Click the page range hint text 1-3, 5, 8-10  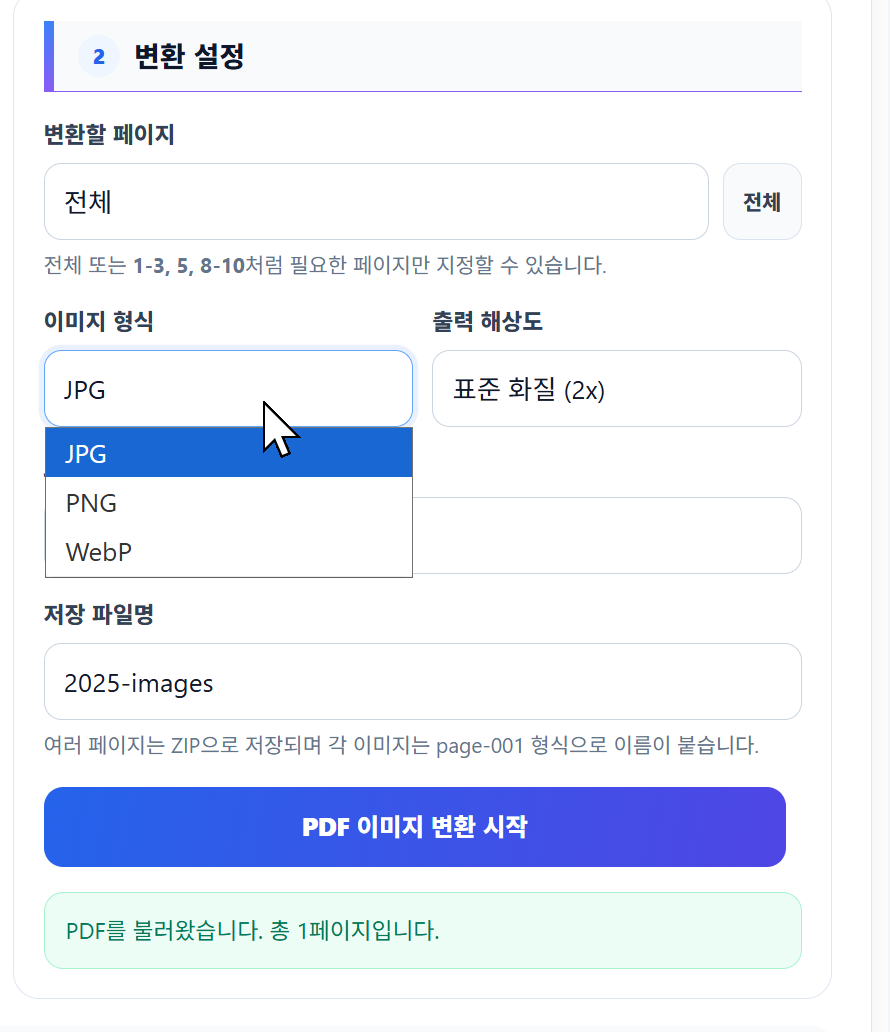[x=189, y=266]
